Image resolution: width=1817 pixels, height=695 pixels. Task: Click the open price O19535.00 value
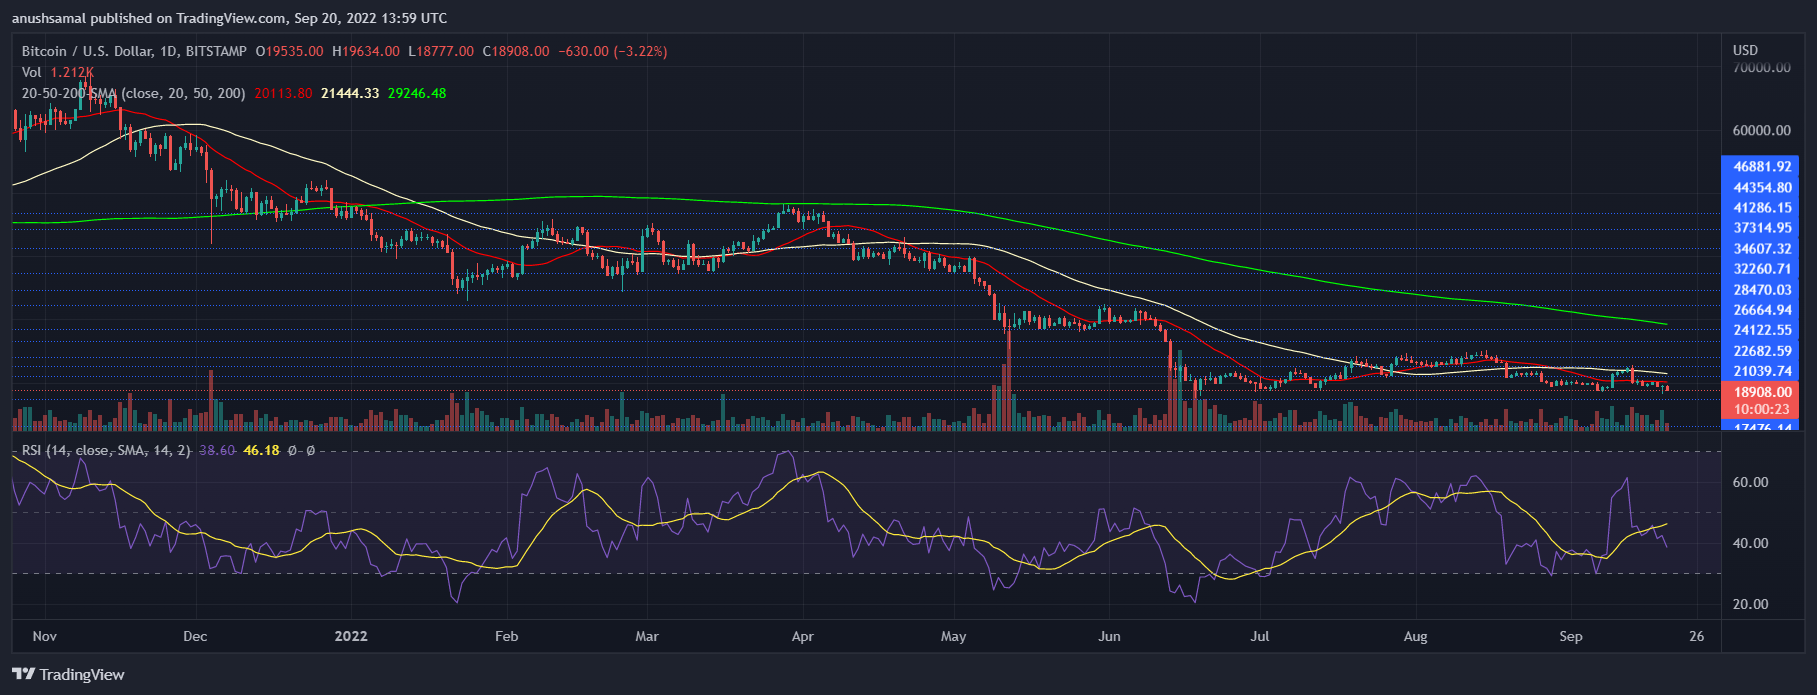[x=290, y=51]
